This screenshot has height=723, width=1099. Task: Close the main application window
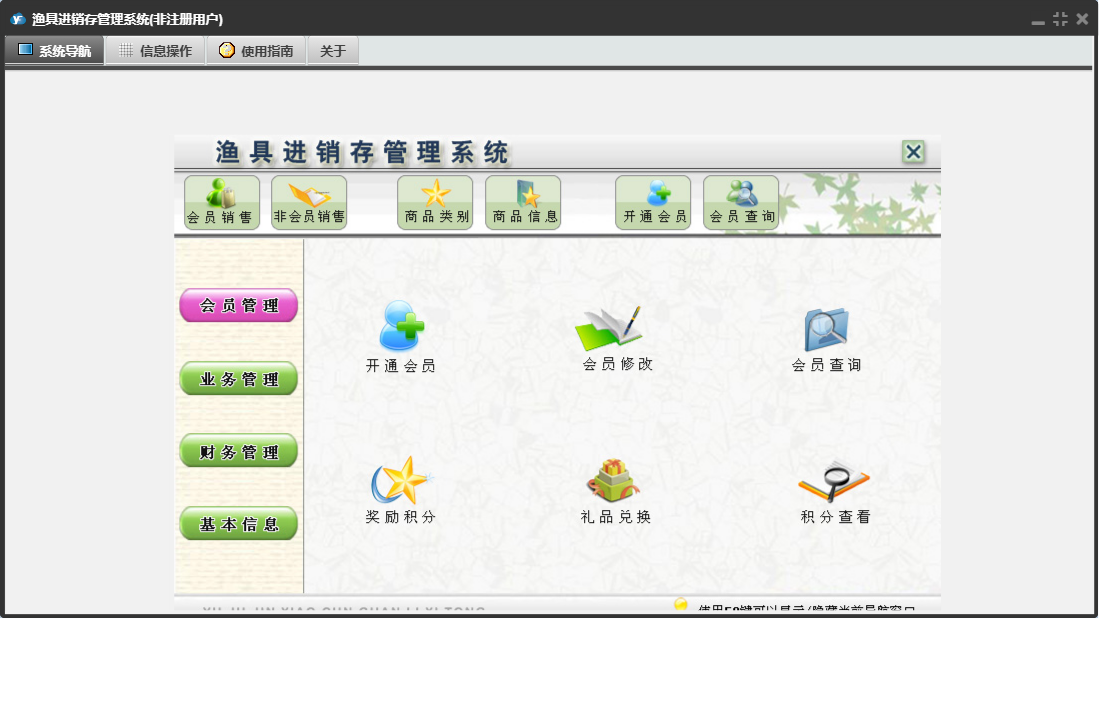(1082, 19)
